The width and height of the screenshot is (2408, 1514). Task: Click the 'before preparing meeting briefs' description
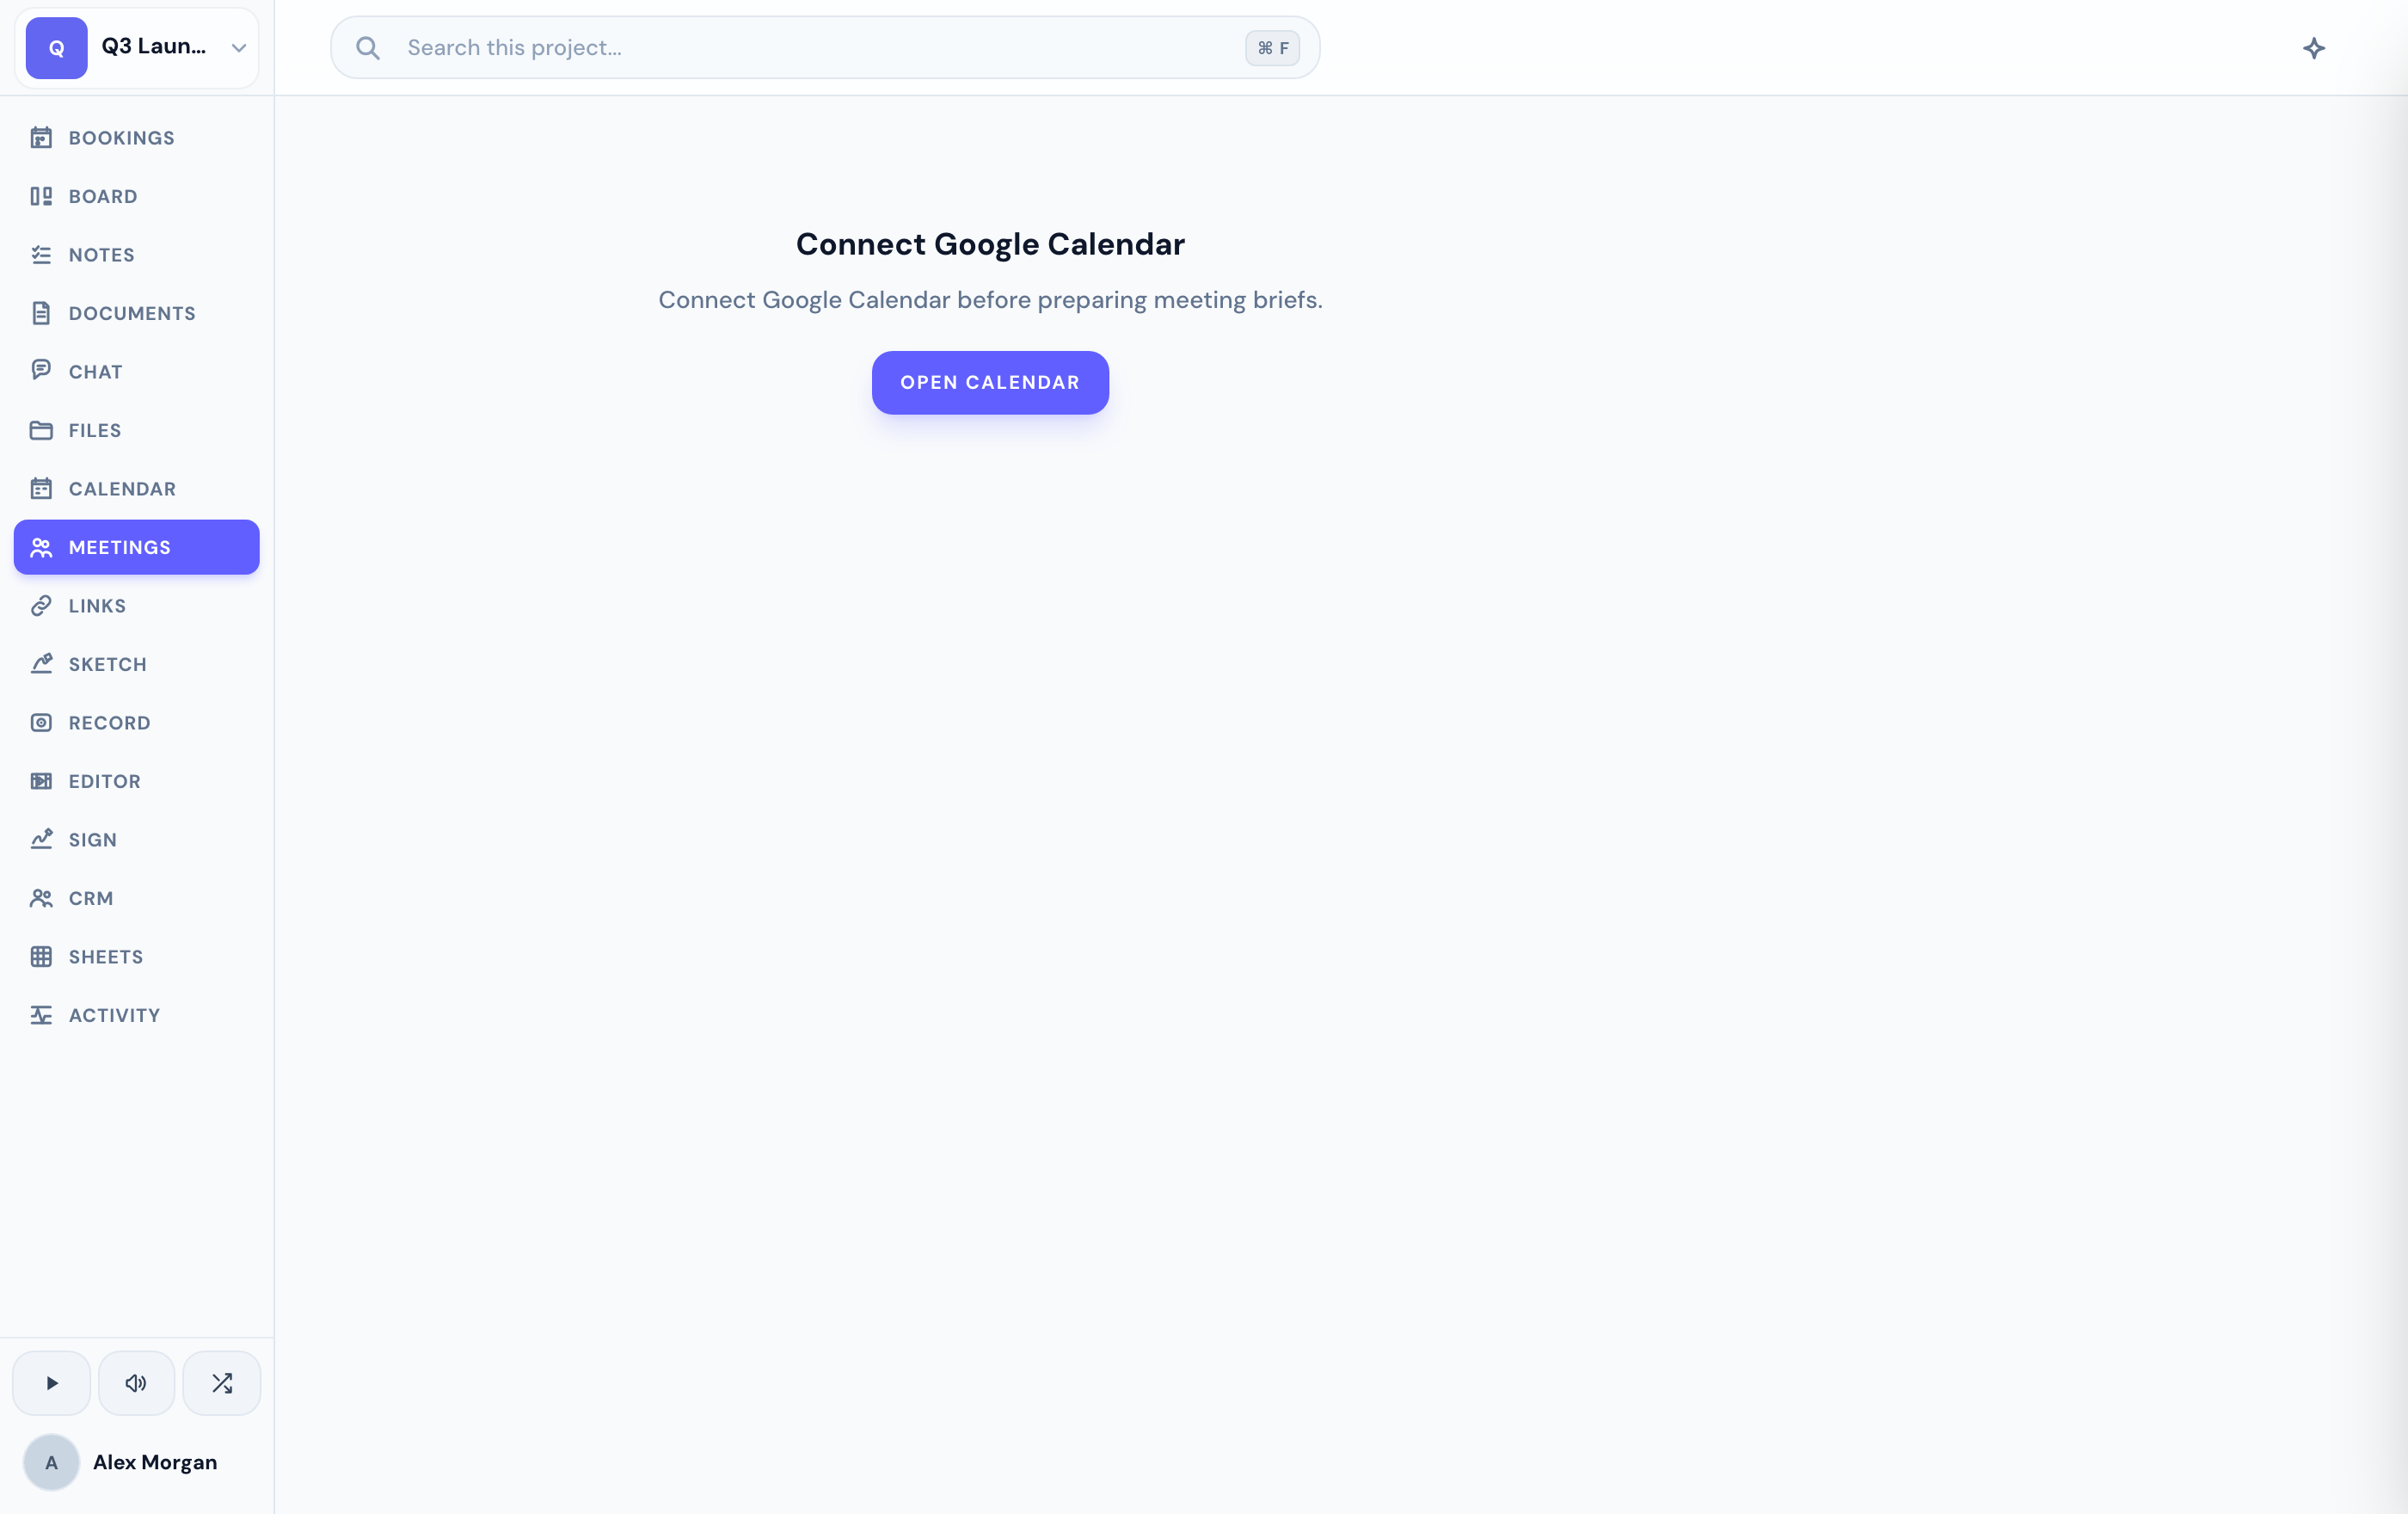[x=990, y=300]
